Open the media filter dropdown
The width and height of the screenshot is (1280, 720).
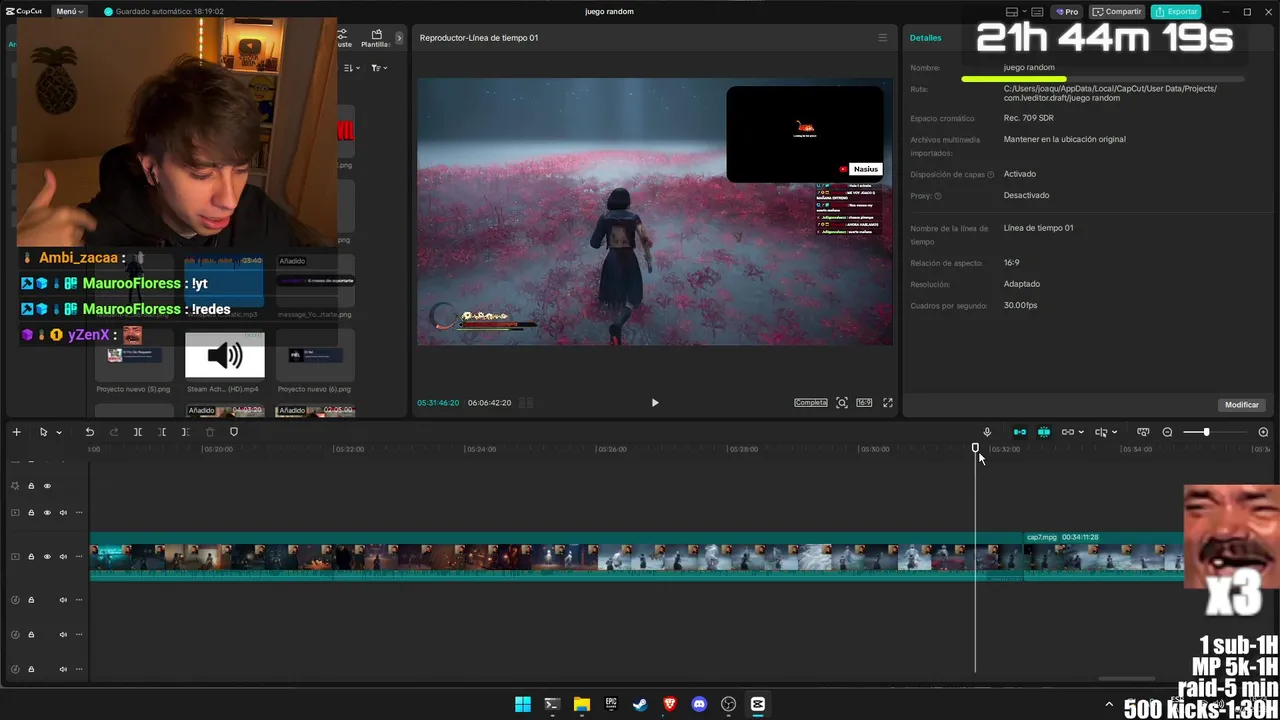(x=379, y=68)
